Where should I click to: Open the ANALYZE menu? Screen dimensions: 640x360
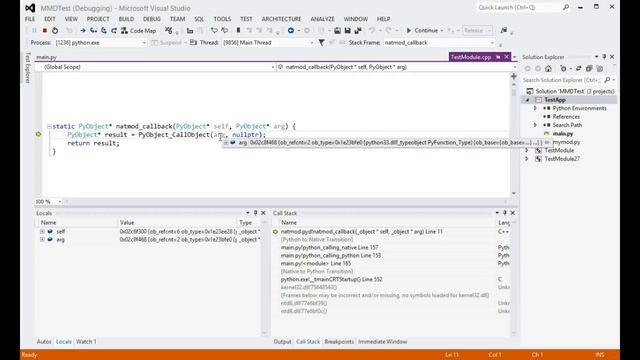(322, 19)
